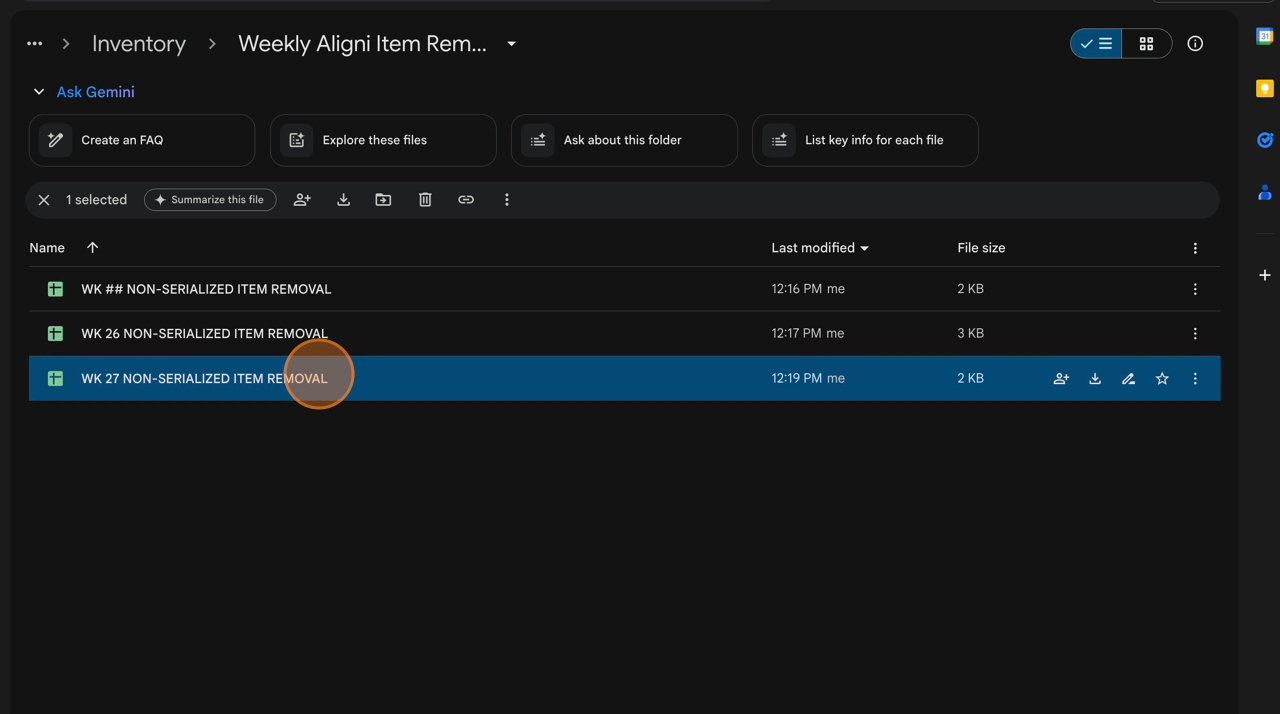The image size is (1280, 714).
Task: Open Google Keep from side panel
Action: coord(1264,89)
